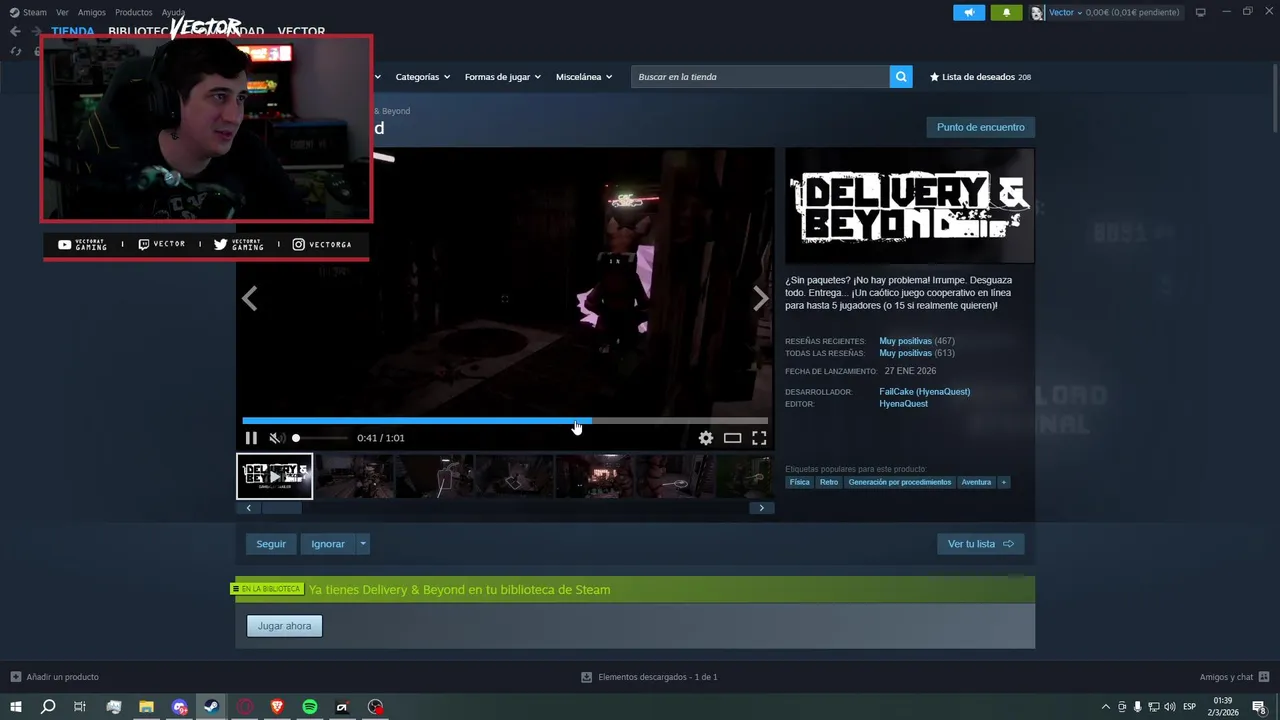
Task: Open the dropdown arrow beside Ignorar
Action: tap(363, 544)
